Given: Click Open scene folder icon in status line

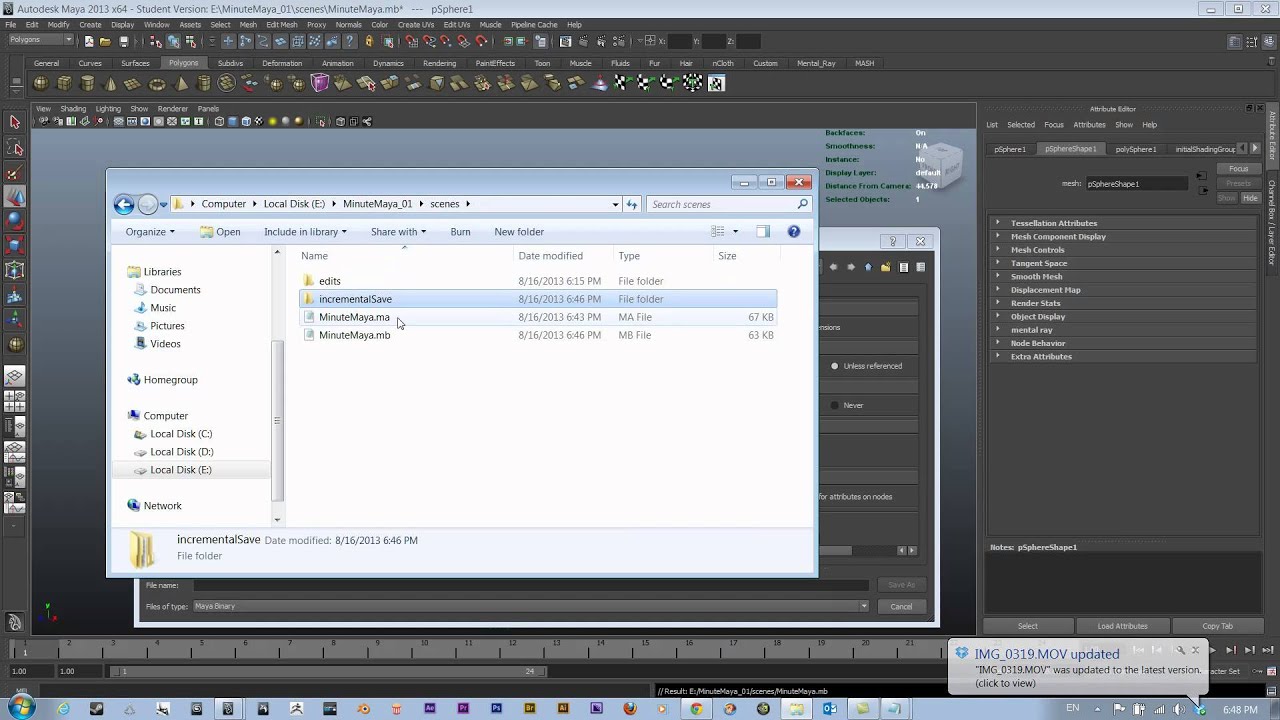Looking at the screenshot, I should (x=106, y=41).
